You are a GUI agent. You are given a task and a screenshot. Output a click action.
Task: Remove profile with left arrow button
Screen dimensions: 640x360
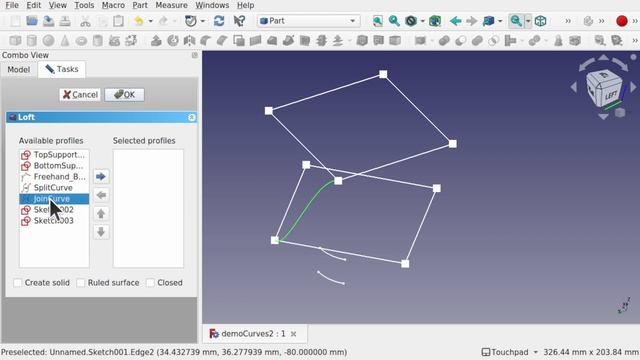[101, 195]
